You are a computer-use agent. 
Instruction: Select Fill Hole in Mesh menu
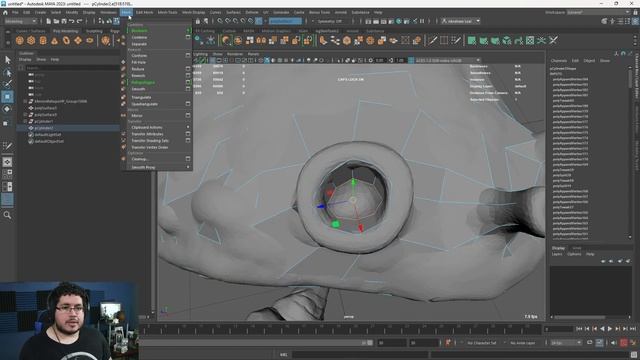tap(139, 62)
